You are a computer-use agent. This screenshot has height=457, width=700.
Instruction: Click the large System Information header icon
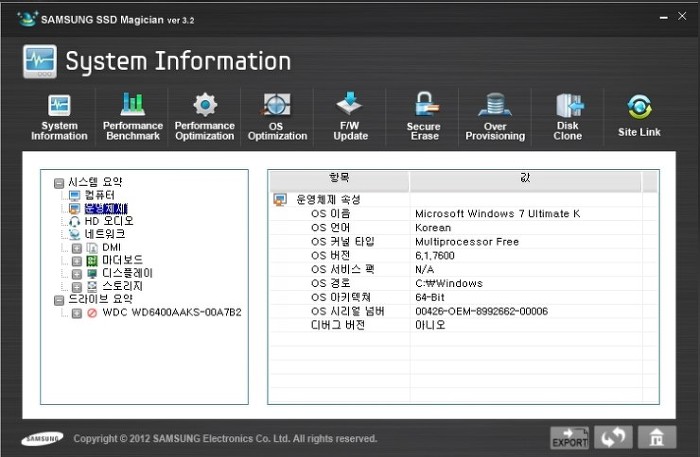coord(40,61)
